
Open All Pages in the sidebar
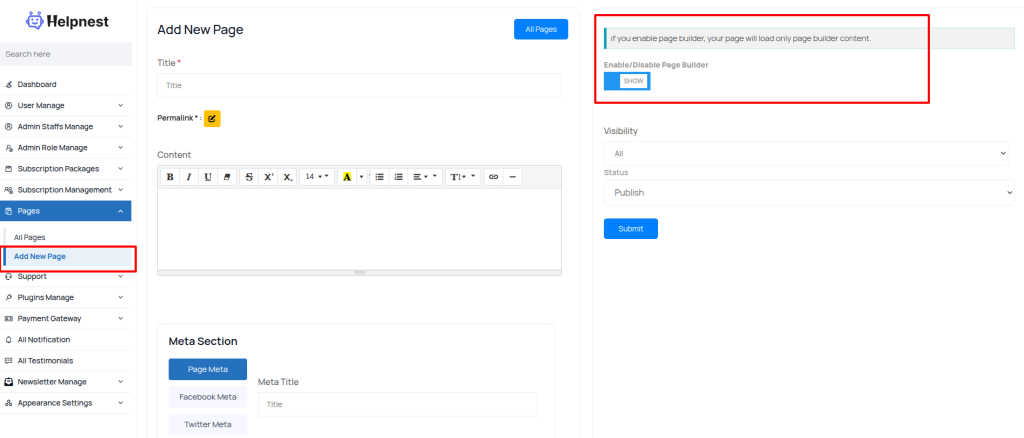pos(30,237)
